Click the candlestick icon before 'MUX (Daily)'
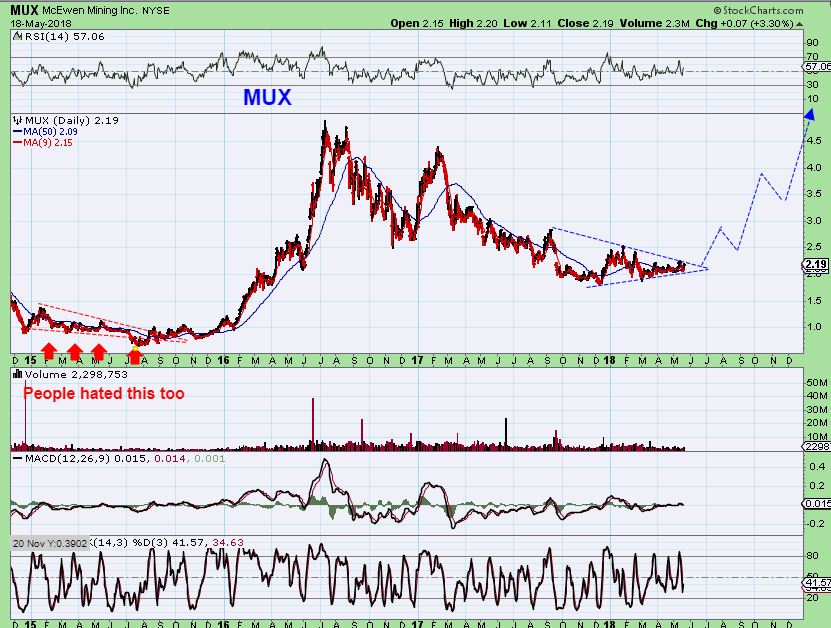Viewport: 831px width, 628px height. coord(18,120)
